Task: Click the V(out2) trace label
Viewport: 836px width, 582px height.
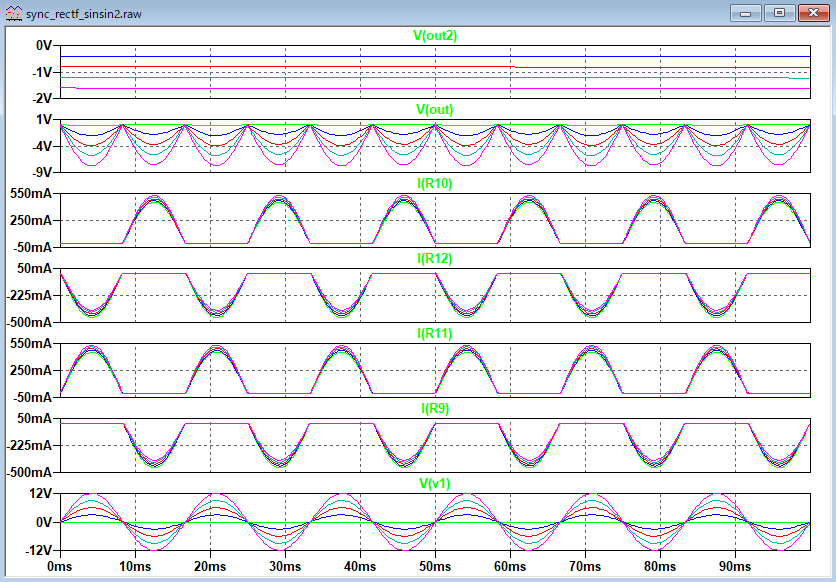Action: tap(435, 36)
